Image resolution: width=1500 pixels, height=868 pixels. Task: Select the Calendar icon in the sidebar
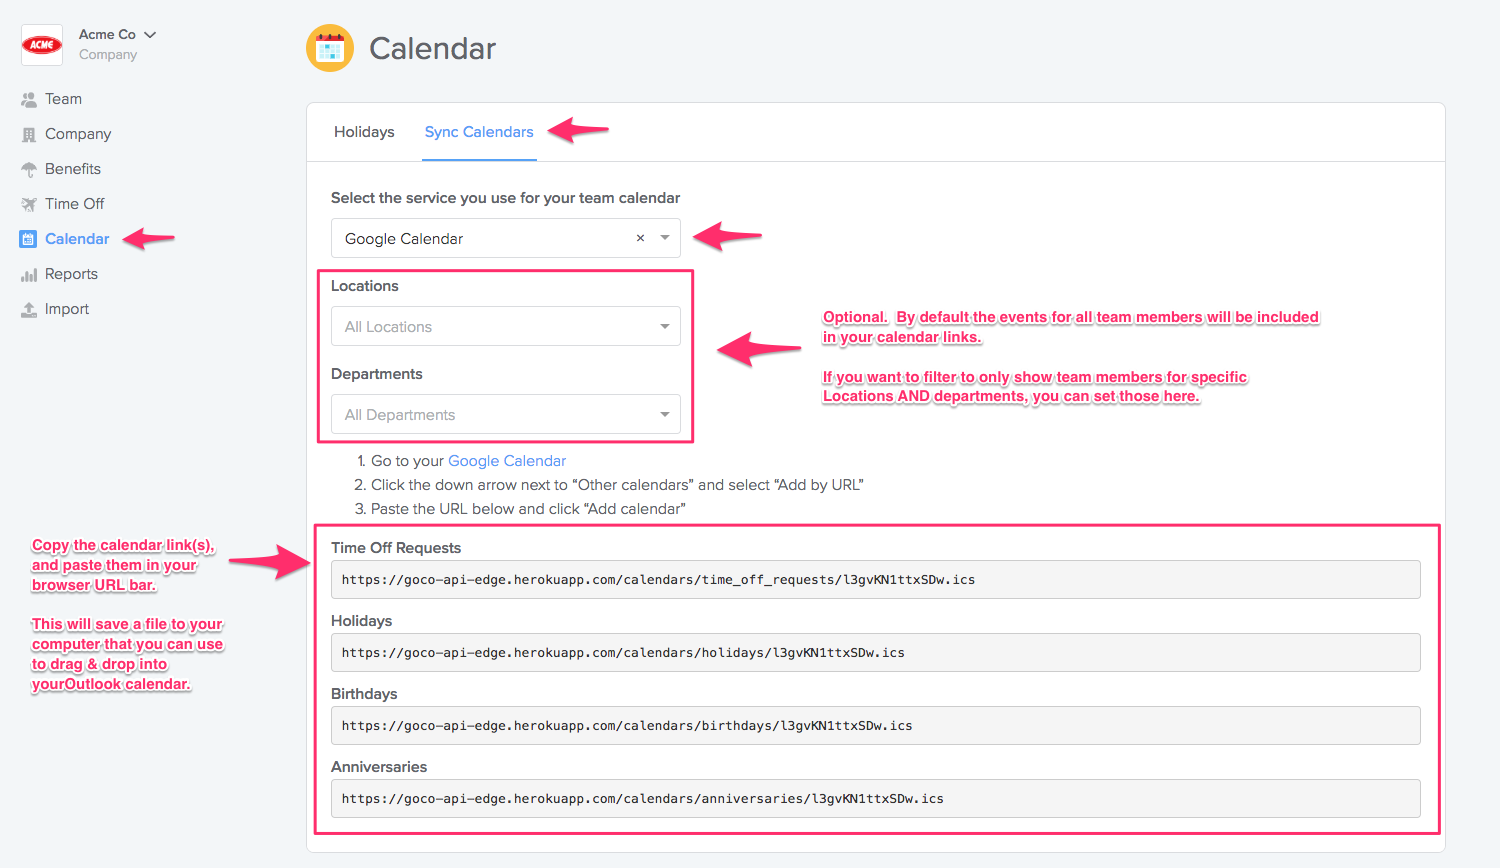click(x=26, y=238)
